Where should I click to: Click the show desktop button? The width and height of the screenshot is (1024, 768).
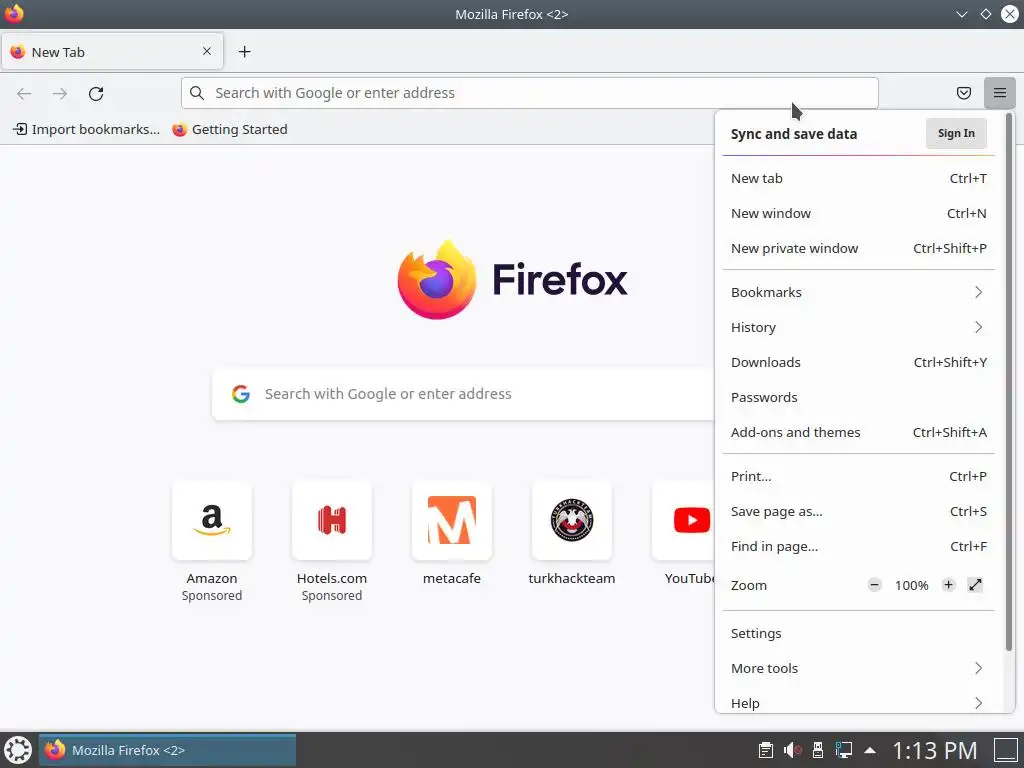(1006, 750)
